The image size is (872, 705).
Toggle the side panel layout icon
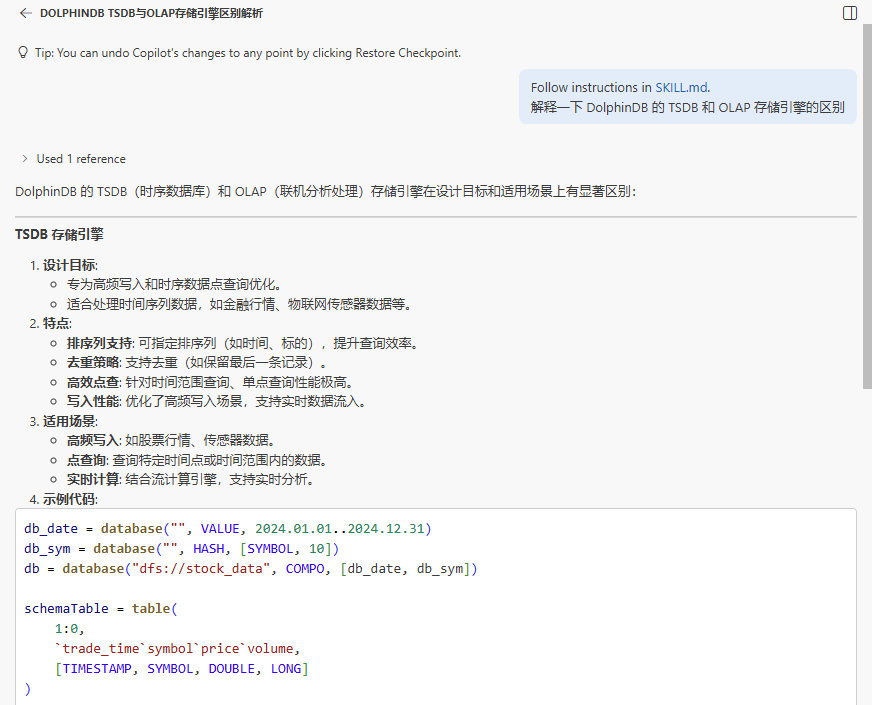850,13
